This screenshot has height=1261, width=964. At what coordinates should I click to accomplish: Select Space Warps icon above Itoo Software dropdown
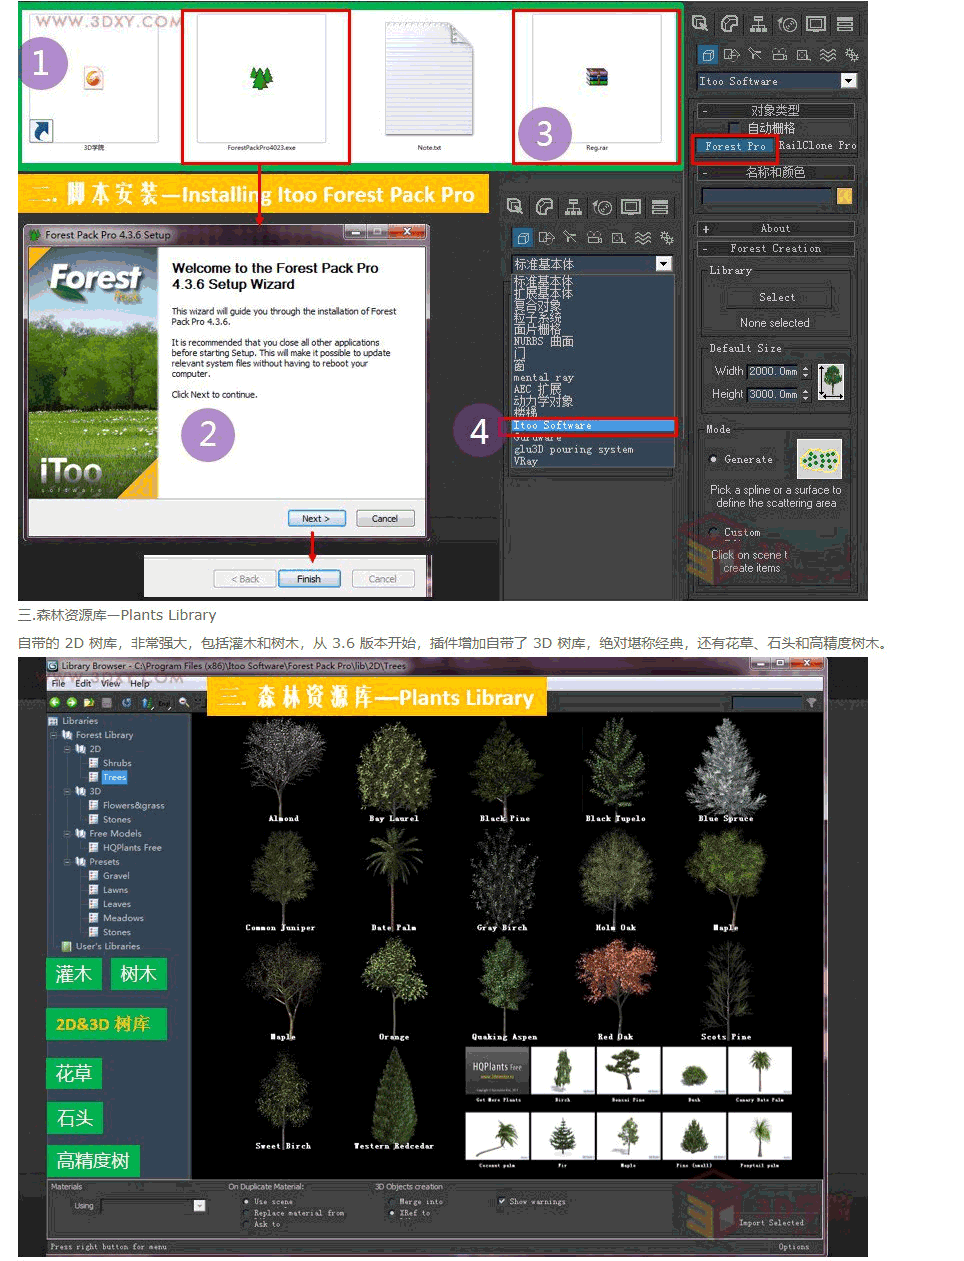coord(827,55)
